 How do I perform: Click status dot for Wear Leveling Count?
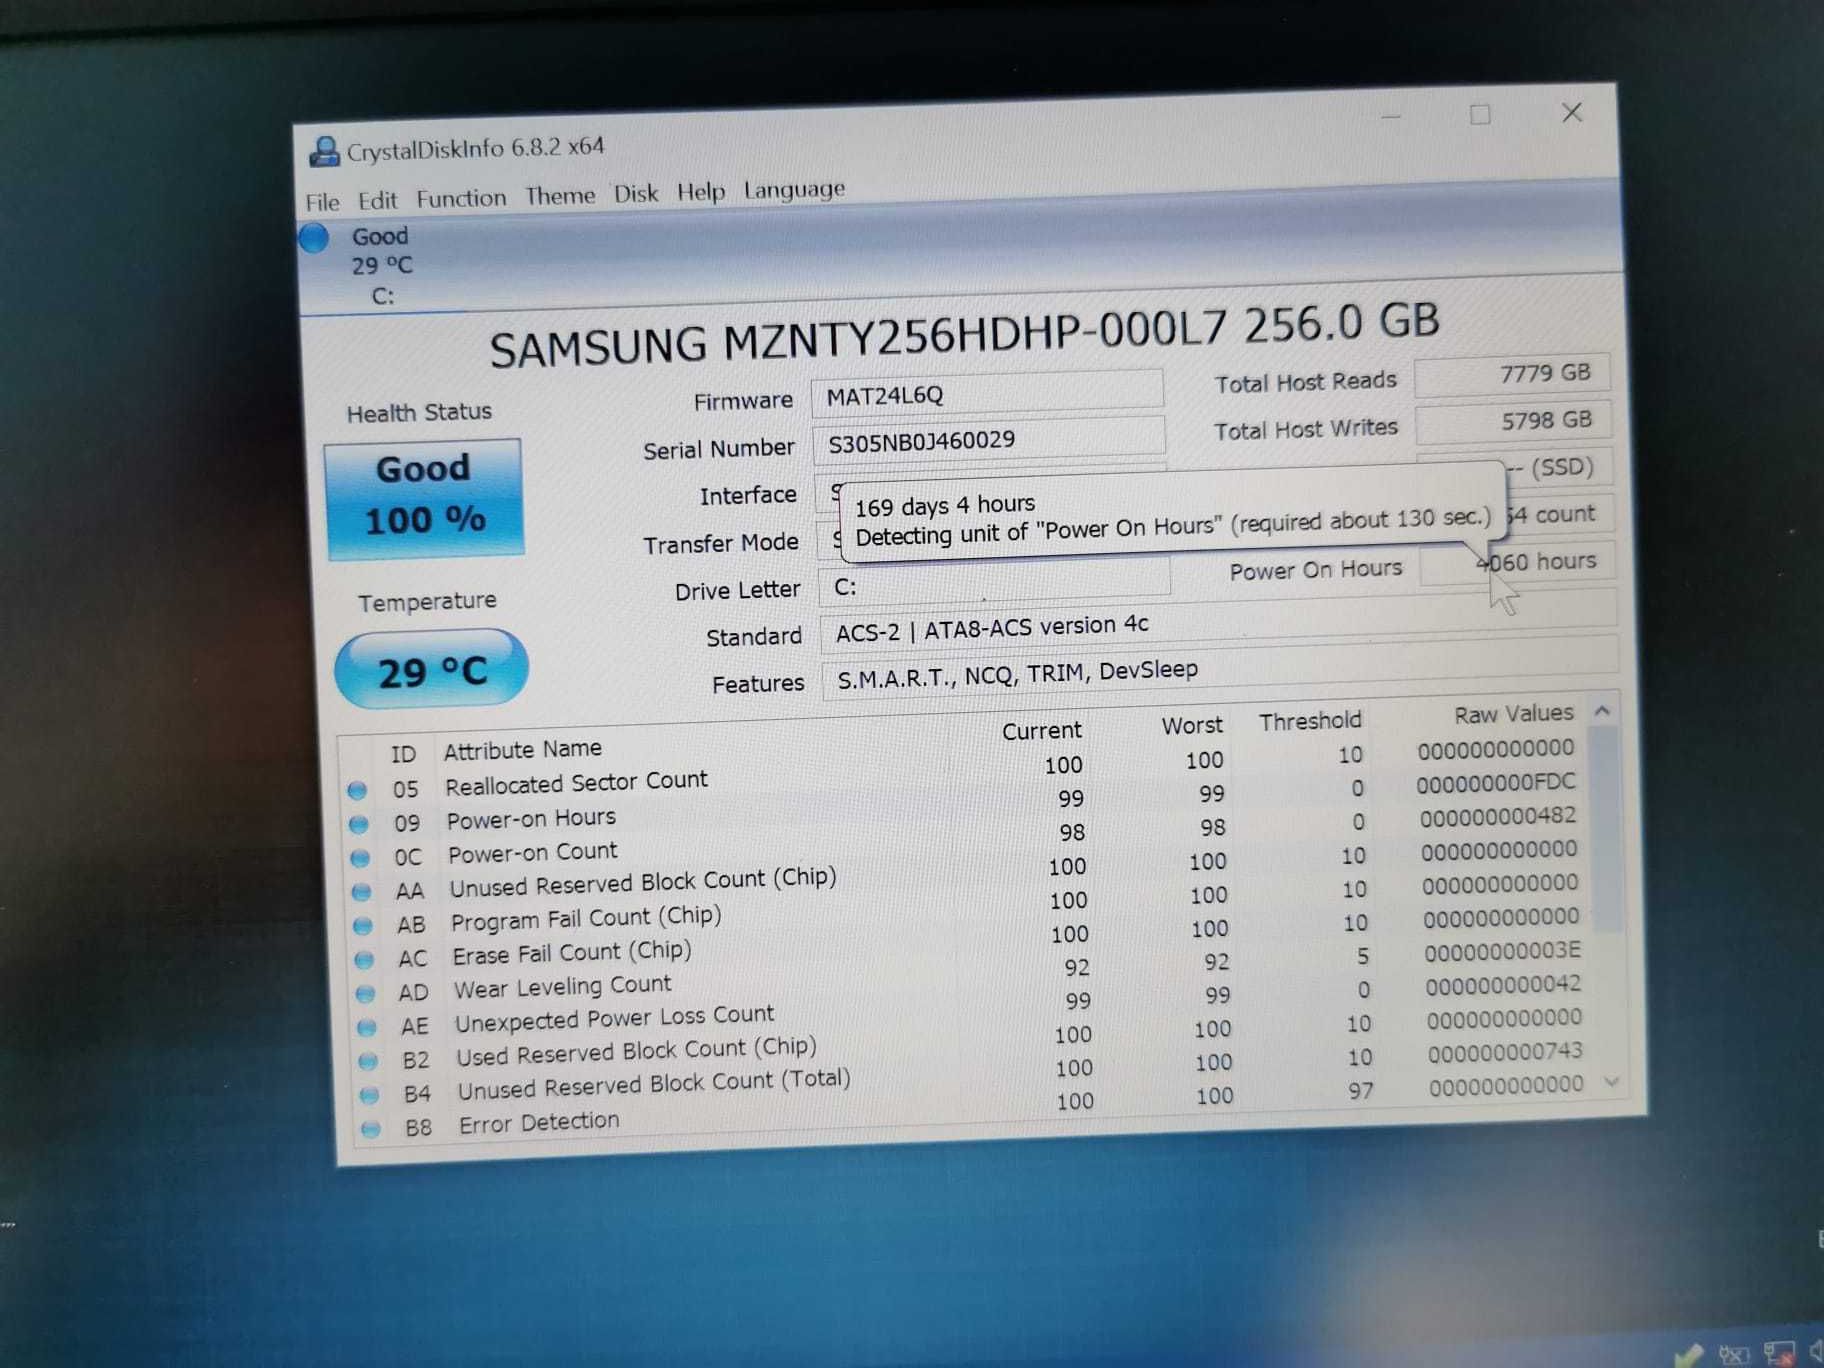coord(366,994)
